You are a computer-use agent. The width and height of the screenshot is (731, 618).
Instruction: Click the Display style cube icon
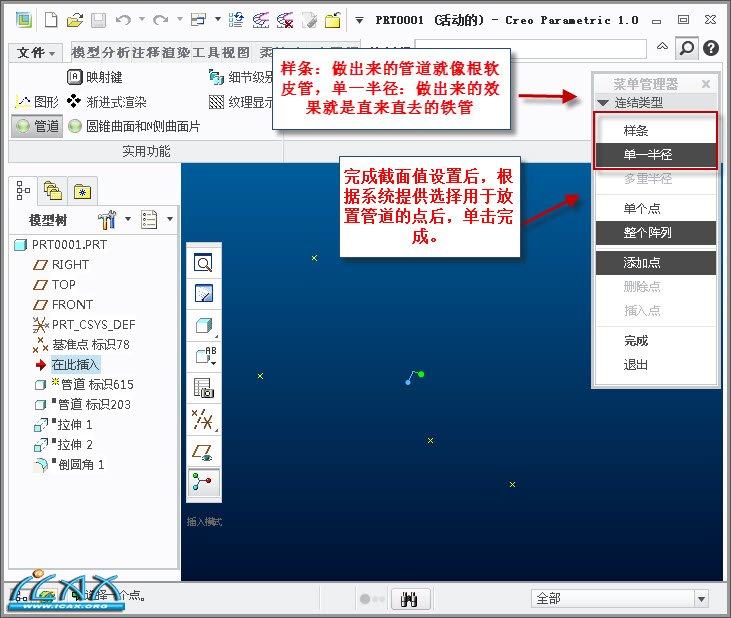[x=204, y=325]
